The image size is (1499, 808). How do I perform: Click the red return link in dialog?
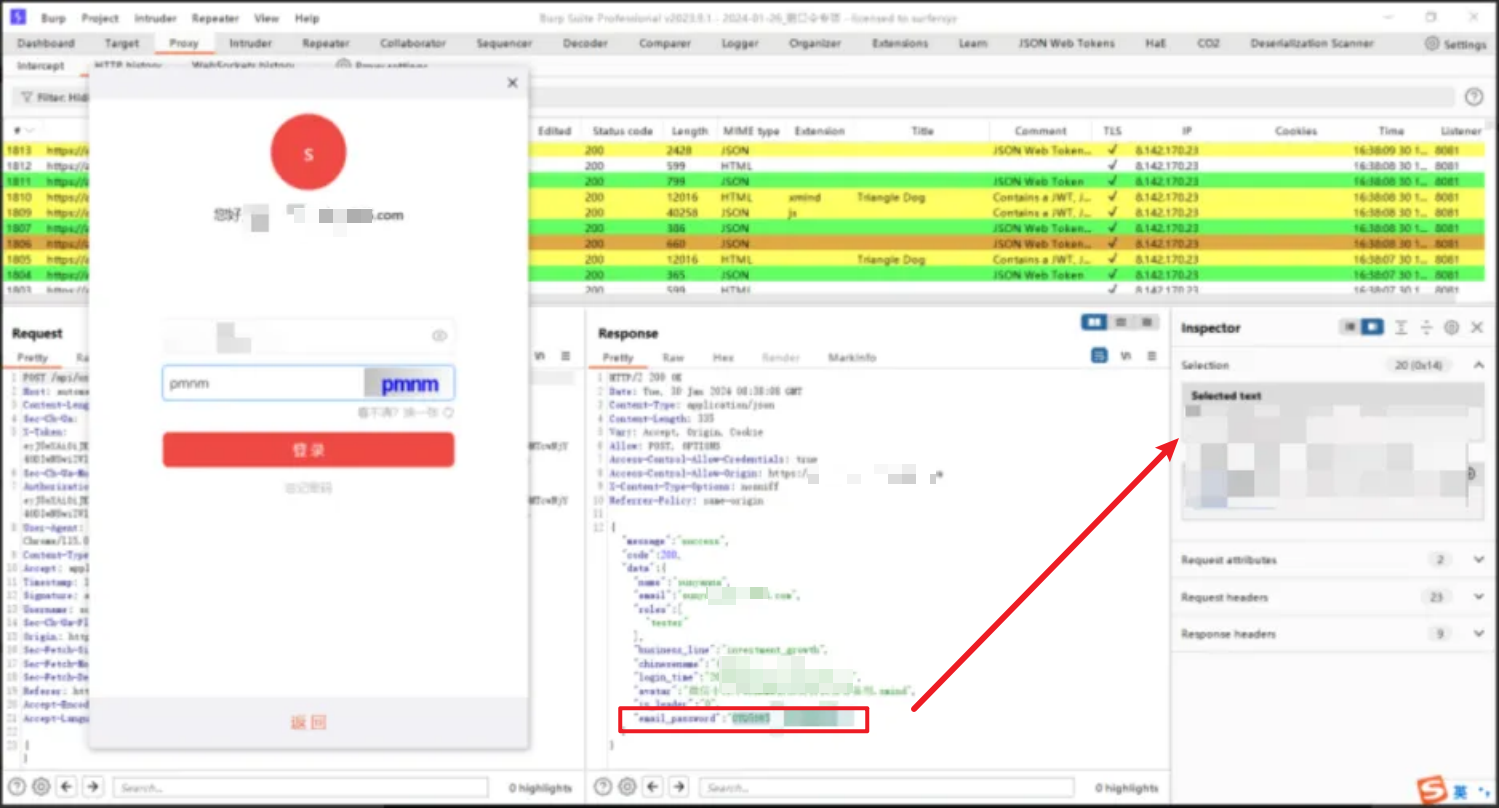point(308,723)
